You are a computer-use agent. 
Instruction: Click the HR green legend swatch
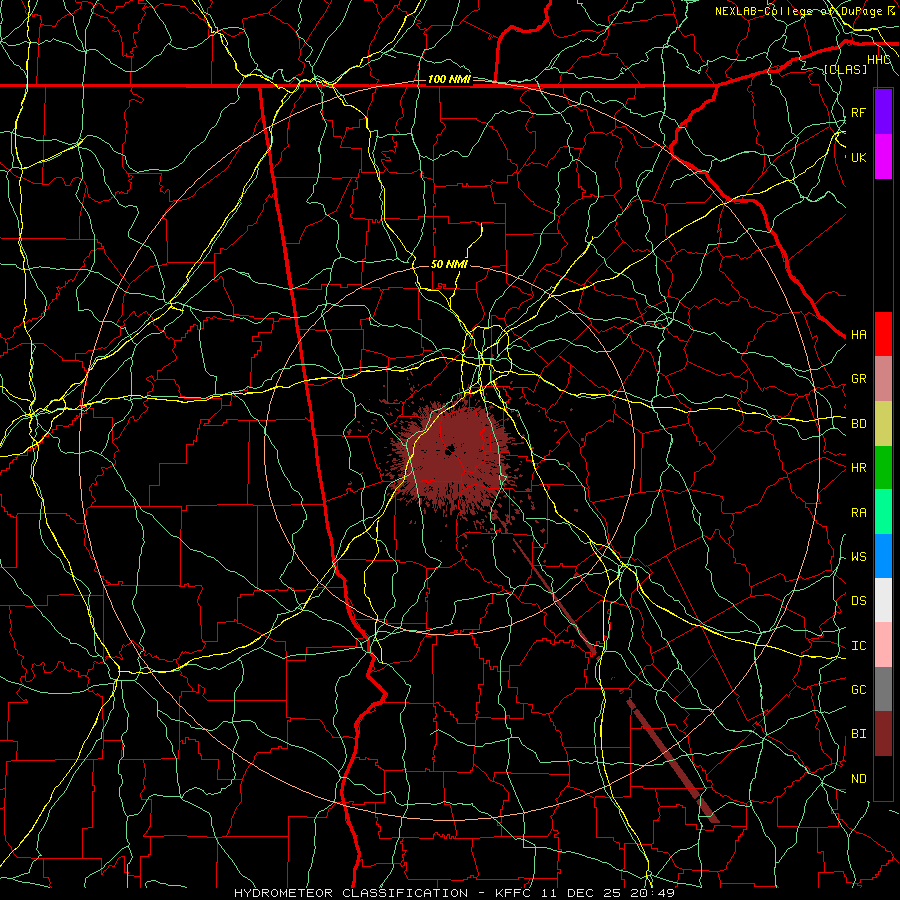tap(883, 467)
